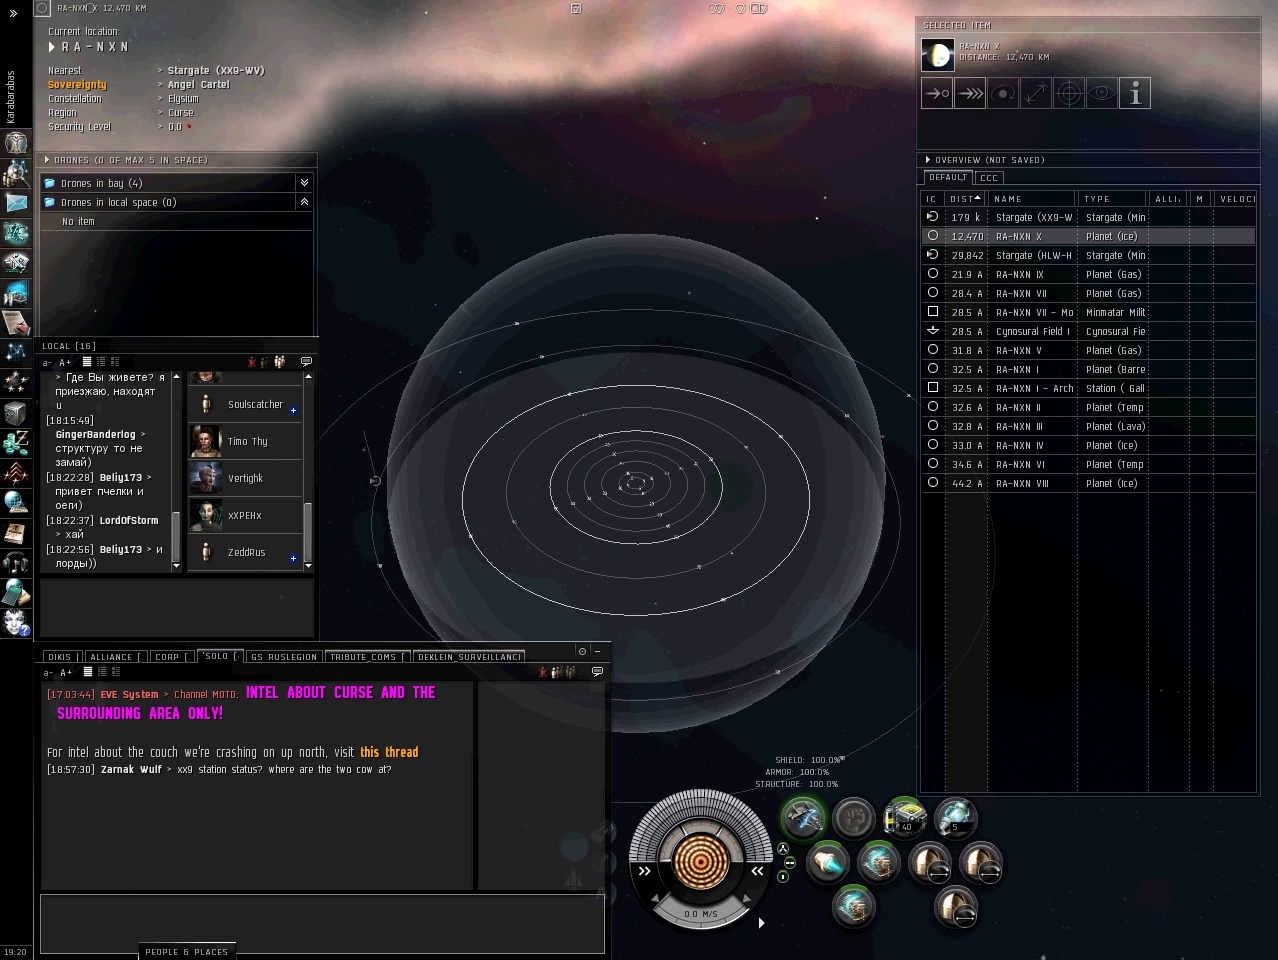The image size is (1278, 960).
Task: Click Approach icon in Selected Item panel
Action: pos(937,93)
